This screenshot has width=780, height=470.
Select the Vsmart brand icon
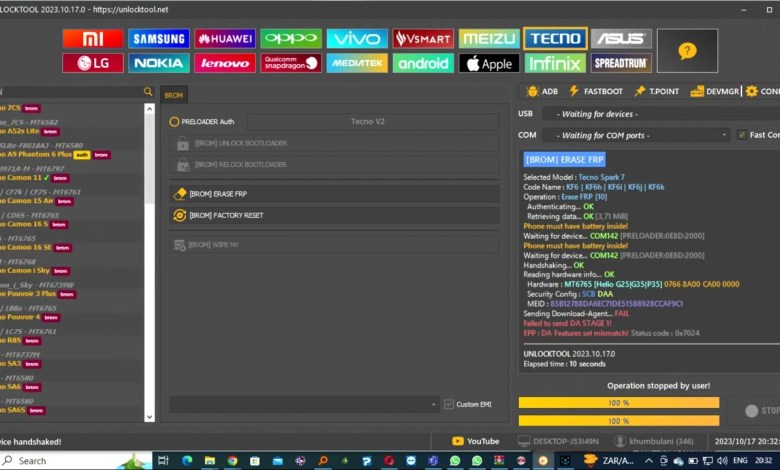pyautogui.click(x=423, y=39)
